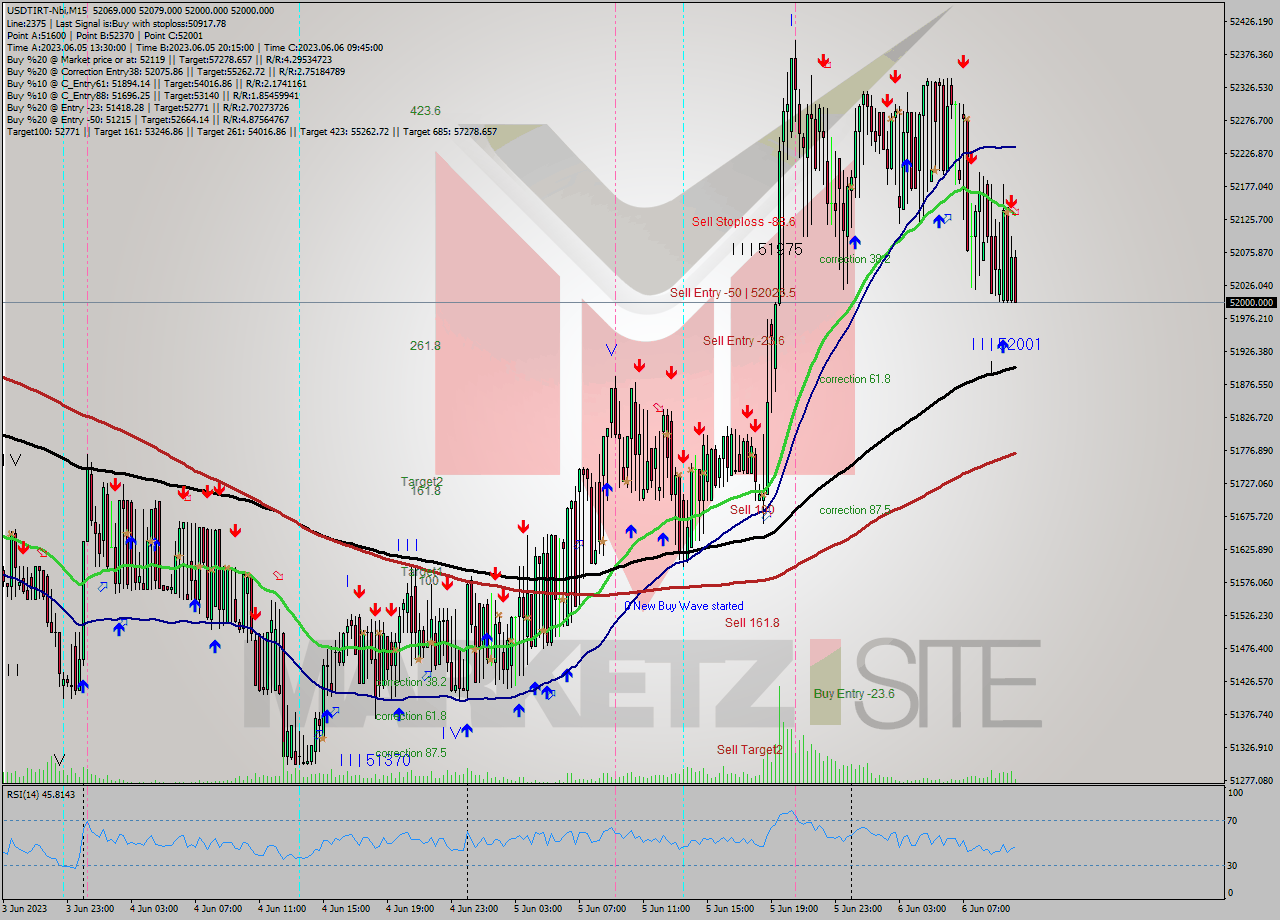Select the '4 Jun 23:00' time label
The width and height of the screenshot is (1280, 920).
474,909
